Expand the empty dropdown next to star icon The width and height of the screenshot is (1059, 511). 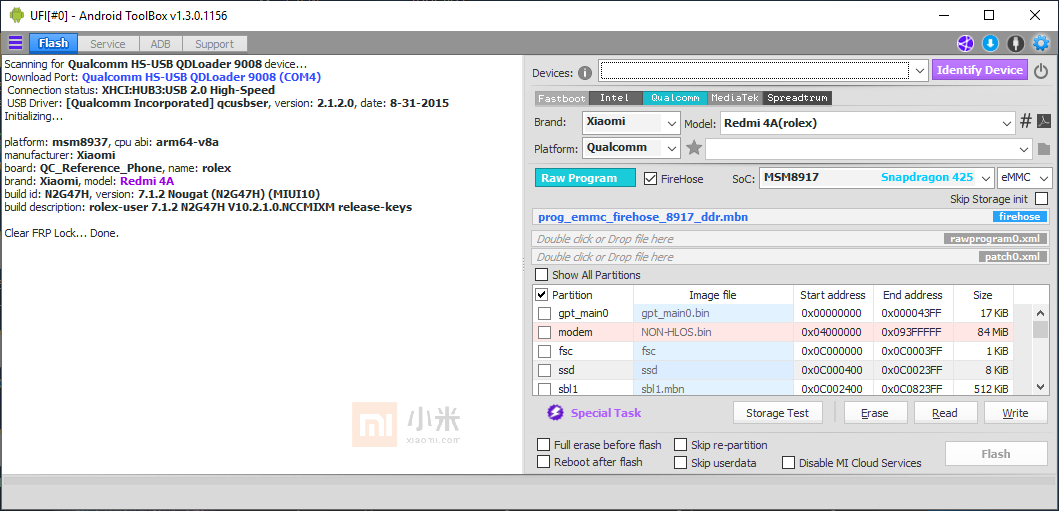(x=1025, y=149)
